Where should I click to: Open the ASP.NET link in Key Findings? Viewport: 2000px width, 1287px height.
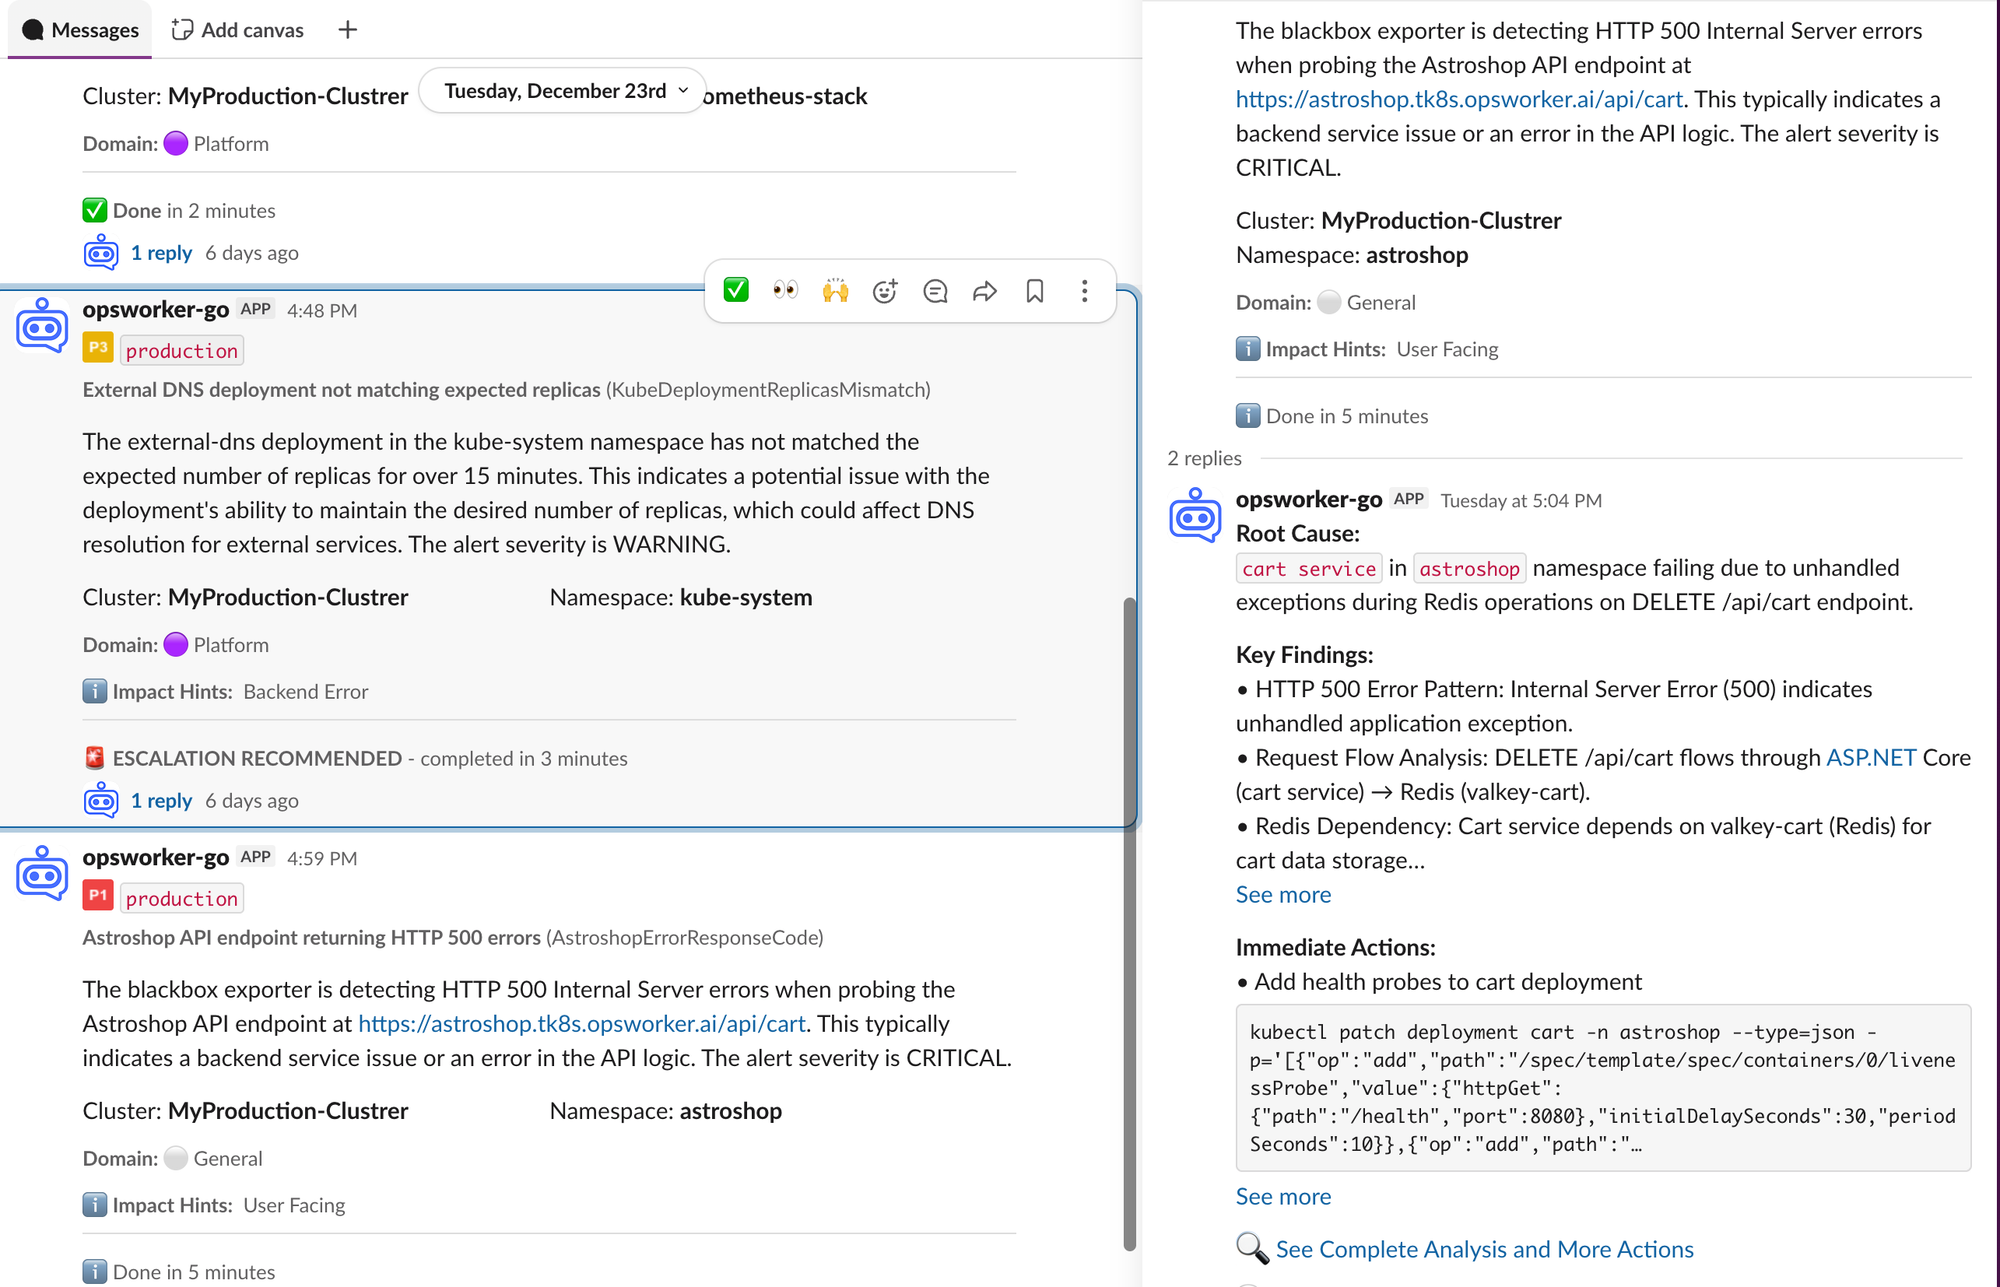click(1870, 758)
